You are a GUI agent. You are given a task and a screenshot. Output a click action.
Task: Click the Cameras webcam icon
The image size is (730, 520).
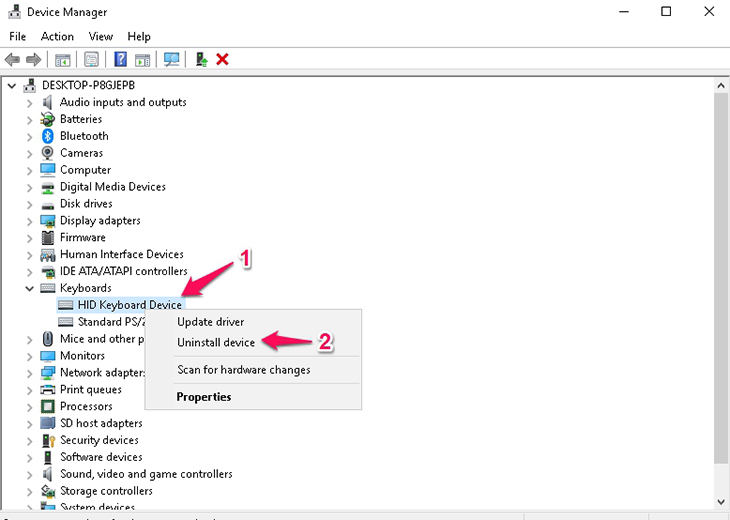click(47, 153)
